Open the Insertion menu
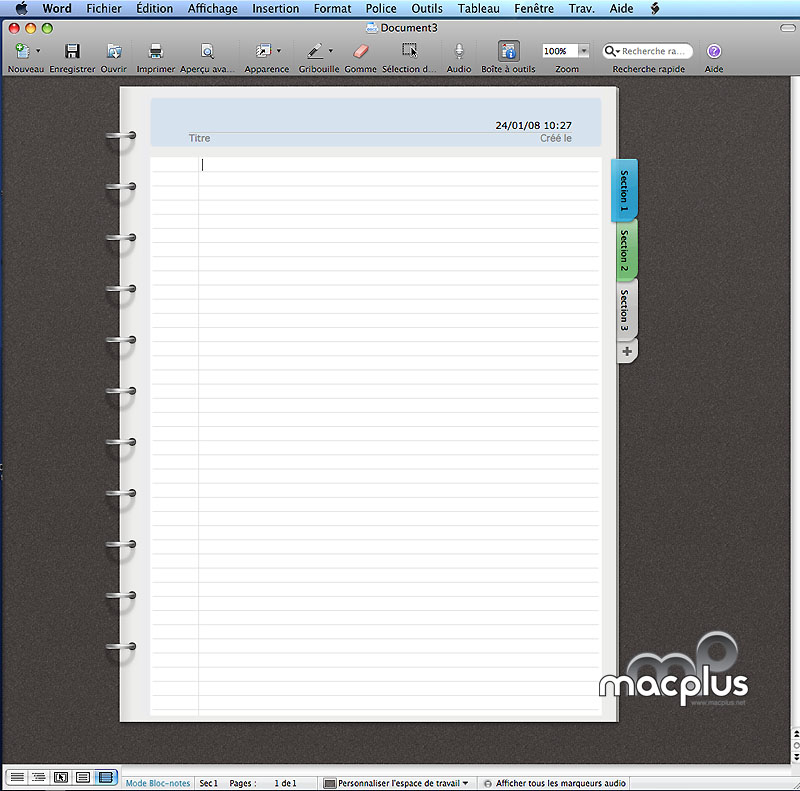This screenshot has width=800, height=791. coord(276,8)
